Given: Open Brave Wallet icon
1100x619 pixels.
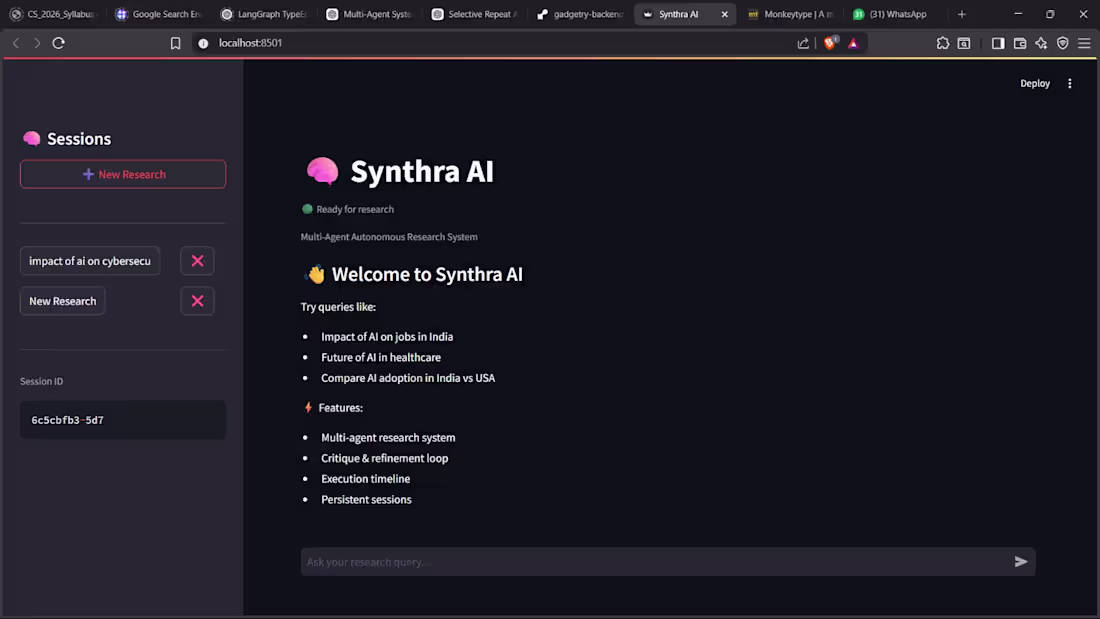Looking at the screenshot, I should pos(1020,43).
